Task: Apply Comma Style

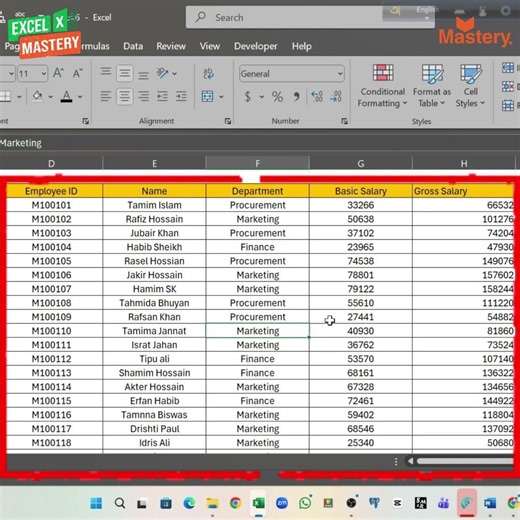Action: [296, 97]
